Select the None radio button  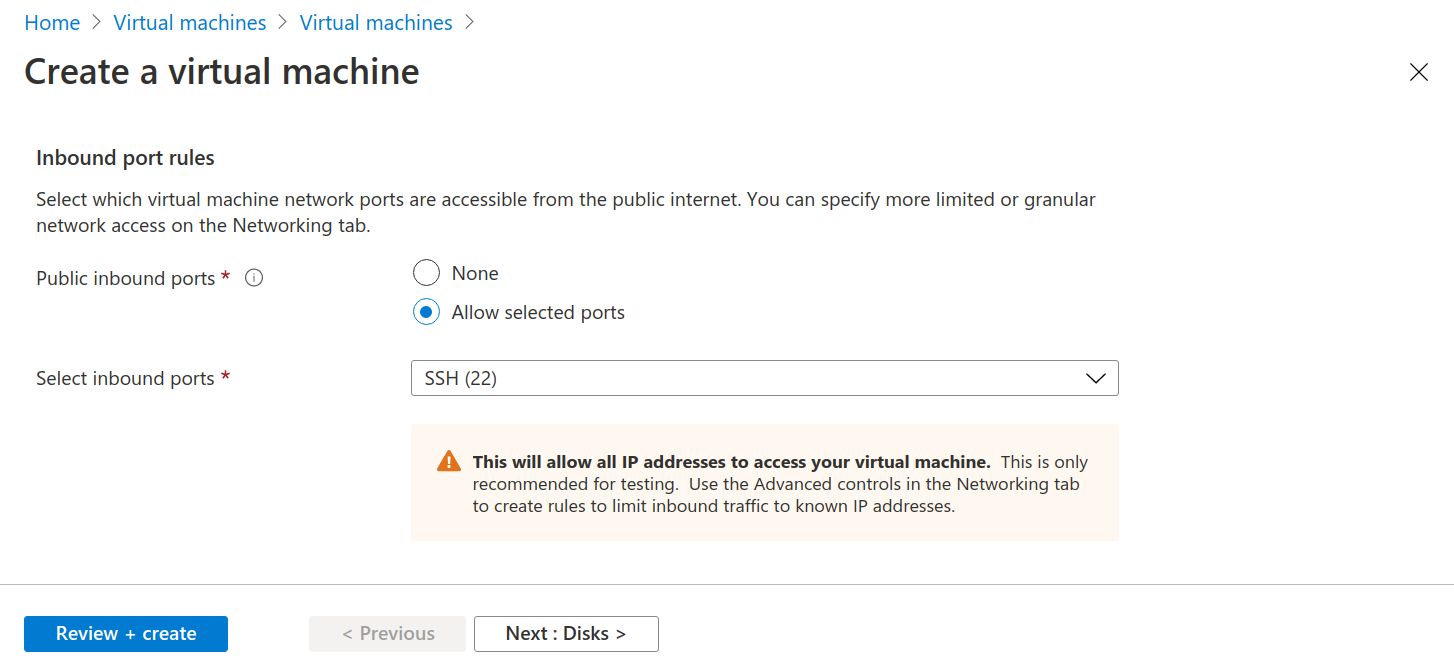(x=426, y=273)
